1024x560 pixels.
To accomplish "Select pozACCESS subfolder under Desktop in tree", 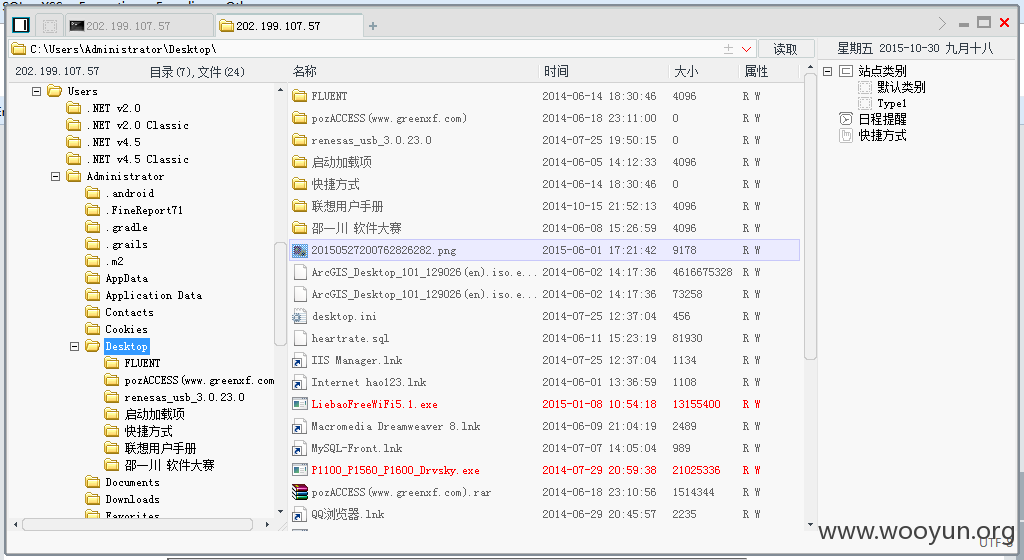I will [189, 380].
